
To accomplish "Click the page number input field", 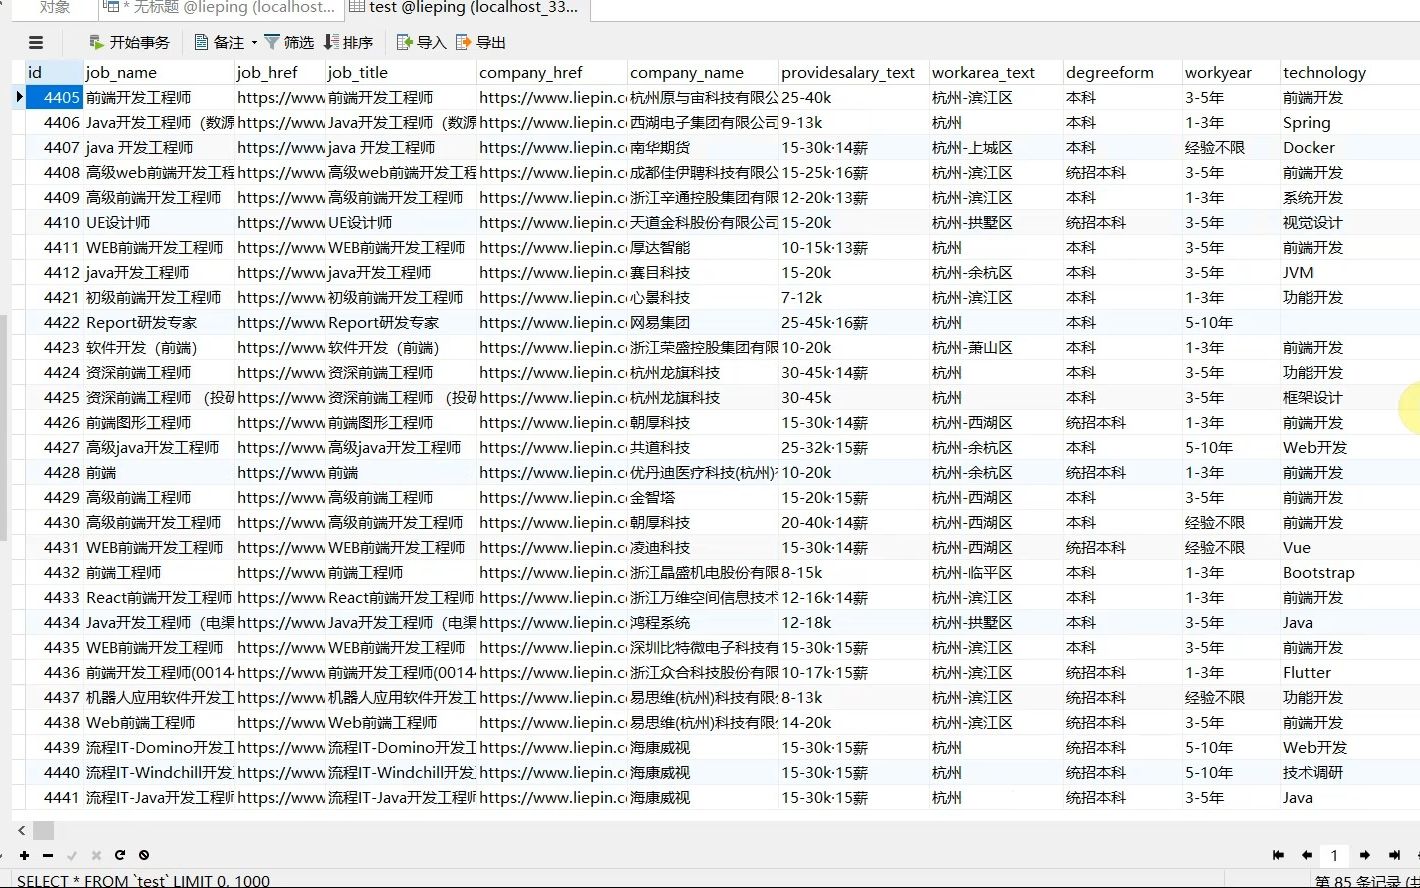I will click(1334, 855).
